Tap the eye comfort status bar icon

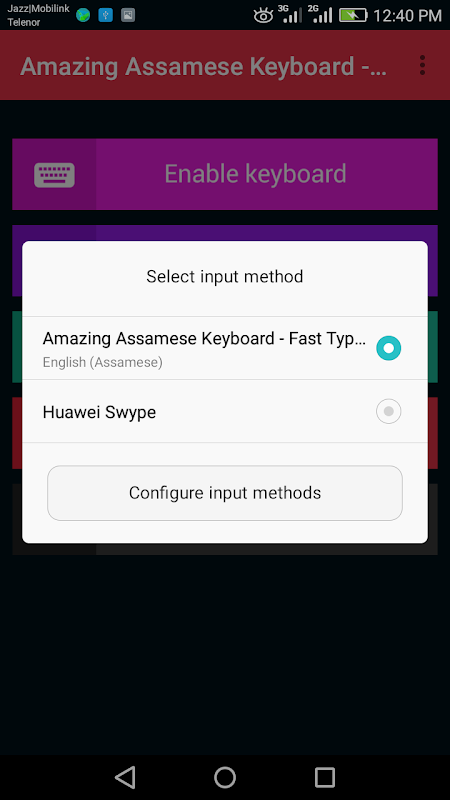click(x=263, y=16)
